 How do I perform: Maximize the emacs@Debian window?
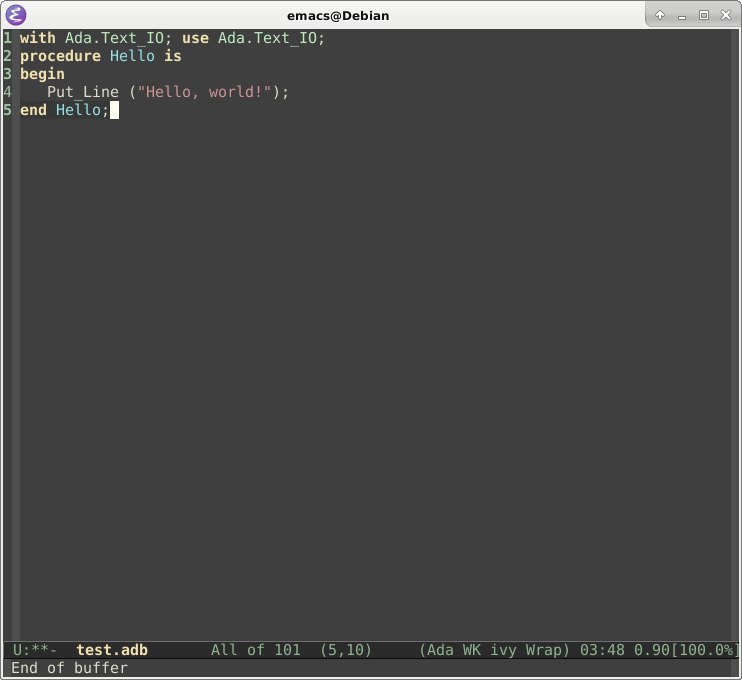coord(704,15)
